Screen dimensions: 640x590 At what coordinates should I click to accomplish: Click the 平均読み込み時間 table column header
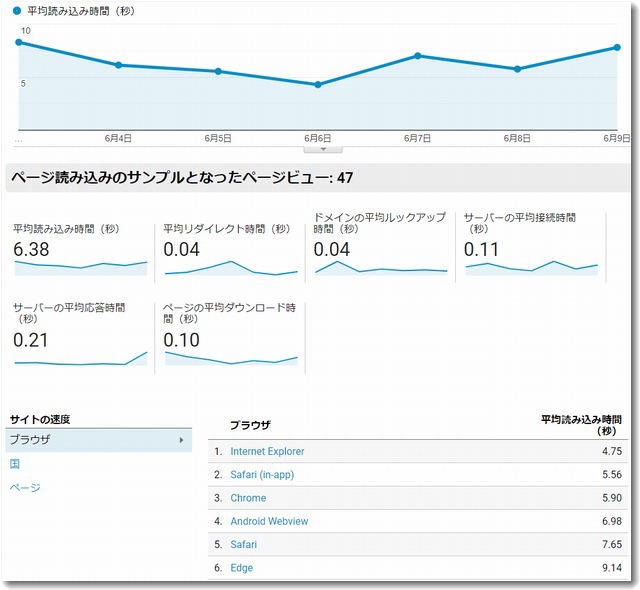click(581, 425)
